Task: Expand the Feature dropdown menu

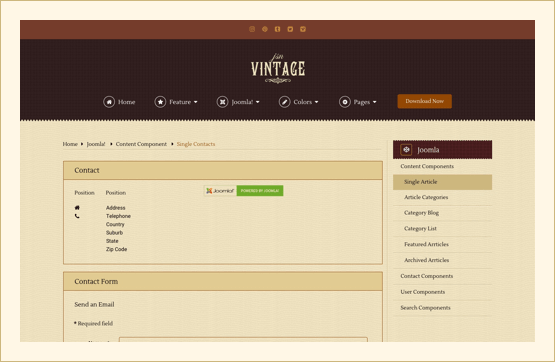Action: (x=195, y=102)
